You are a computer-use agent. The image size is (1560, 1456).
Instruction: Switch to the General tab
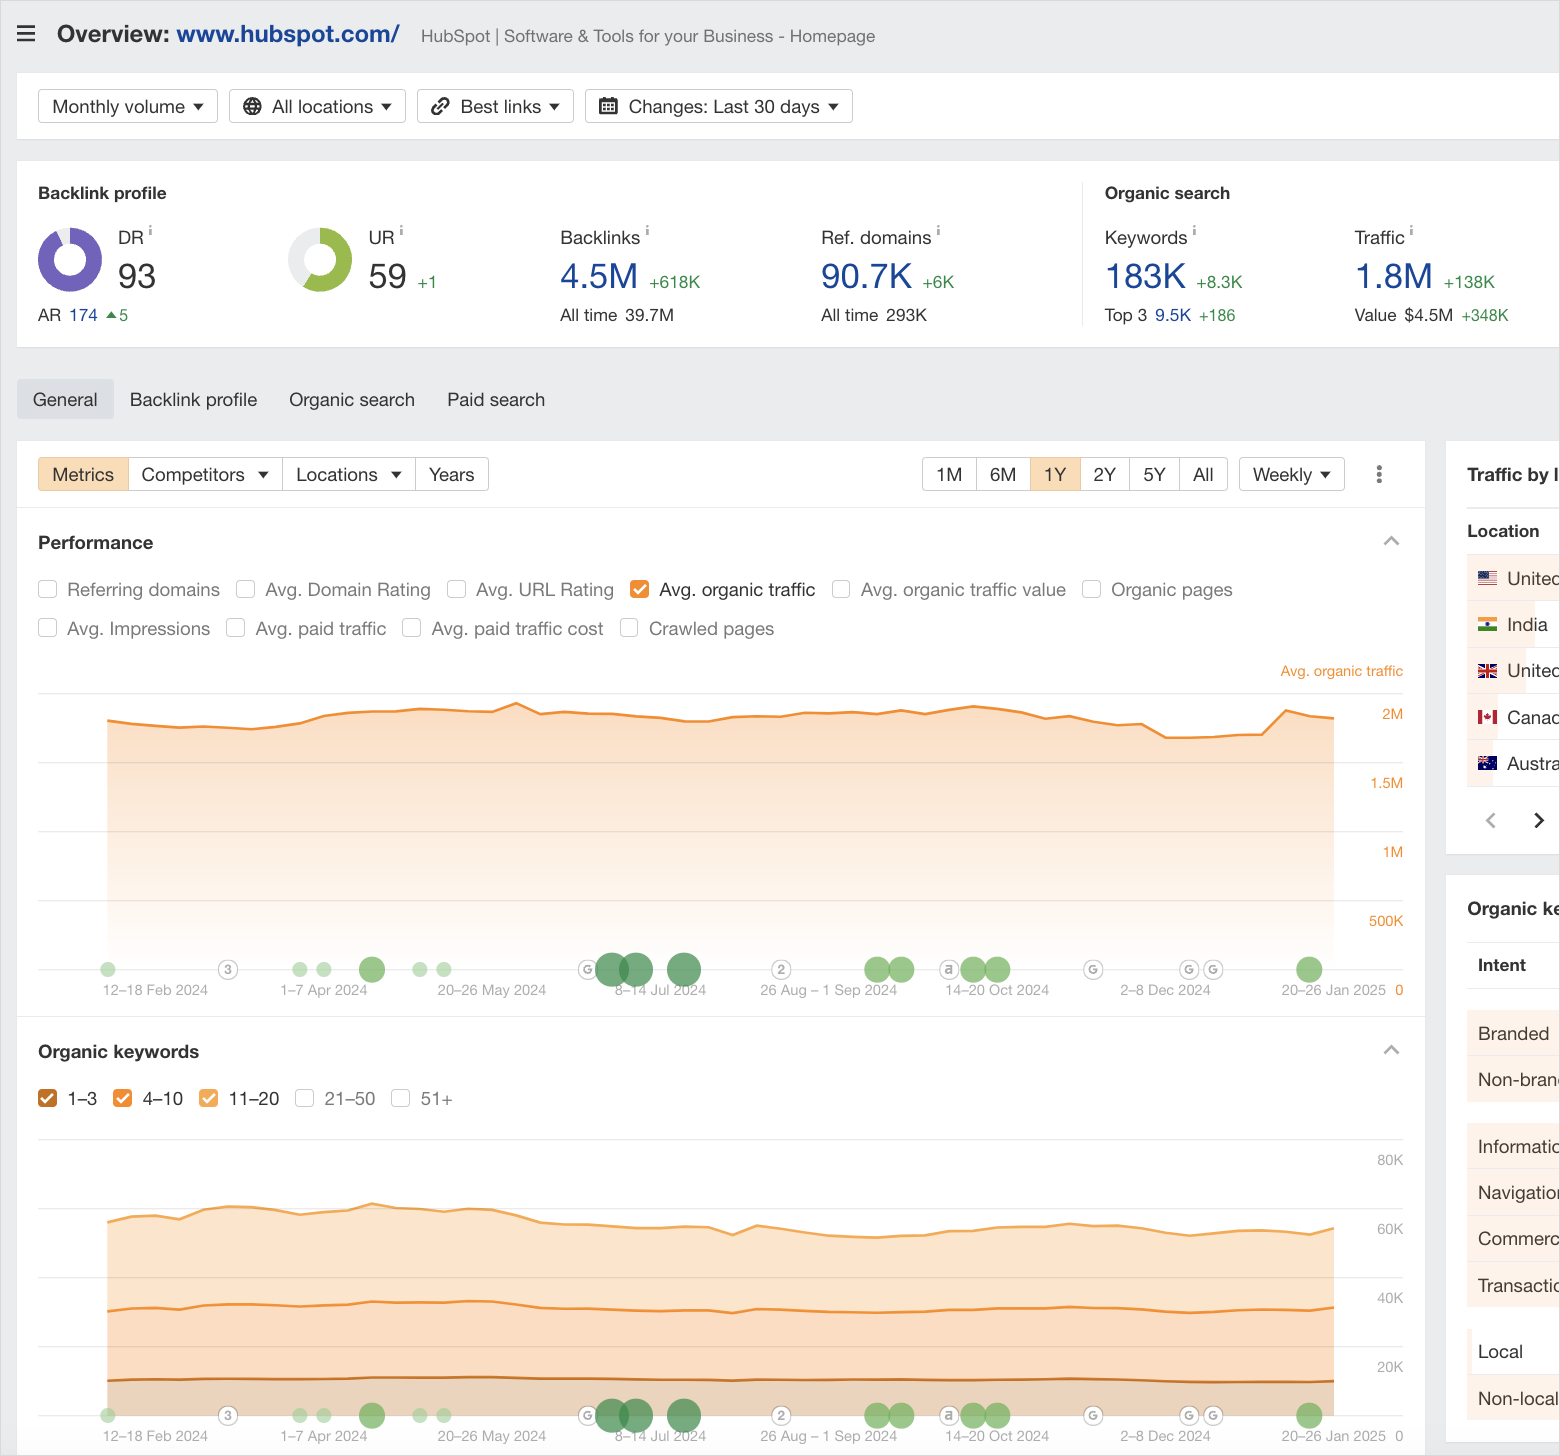[x=65, y=399]
